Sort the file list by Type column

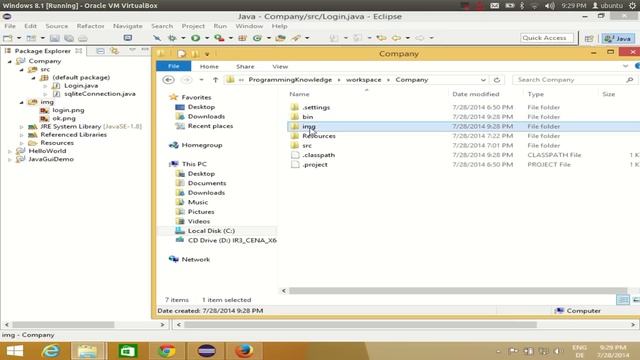coord(536,94)
